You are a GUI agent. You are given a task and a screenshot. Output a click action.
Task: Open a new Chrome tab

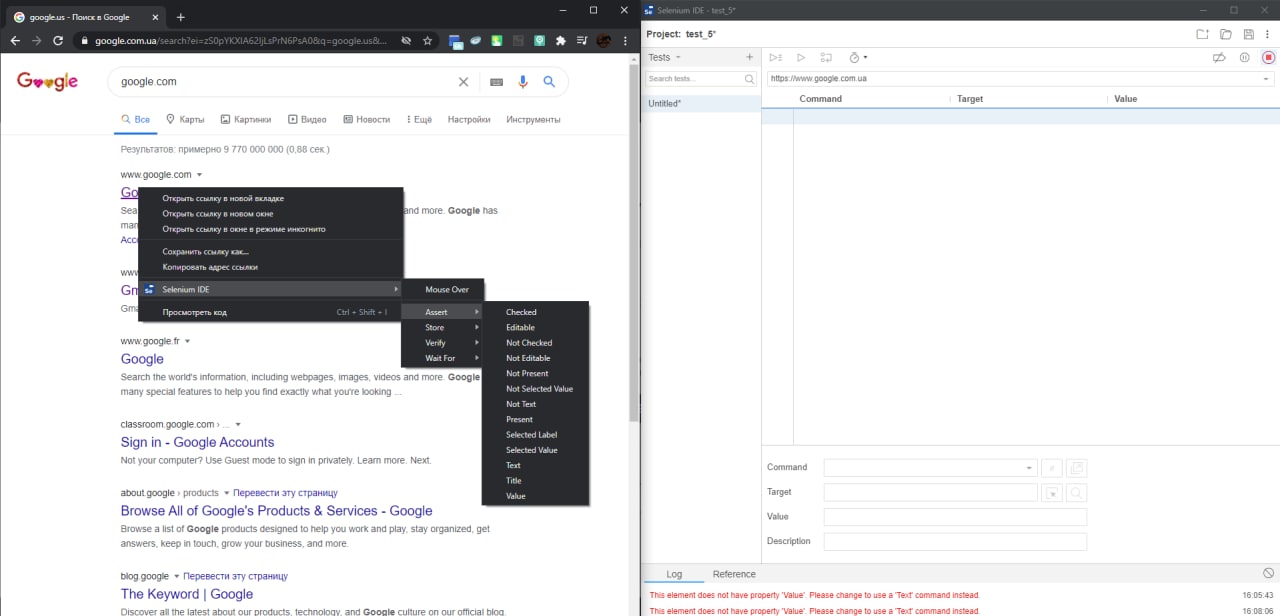click(181, 17)
